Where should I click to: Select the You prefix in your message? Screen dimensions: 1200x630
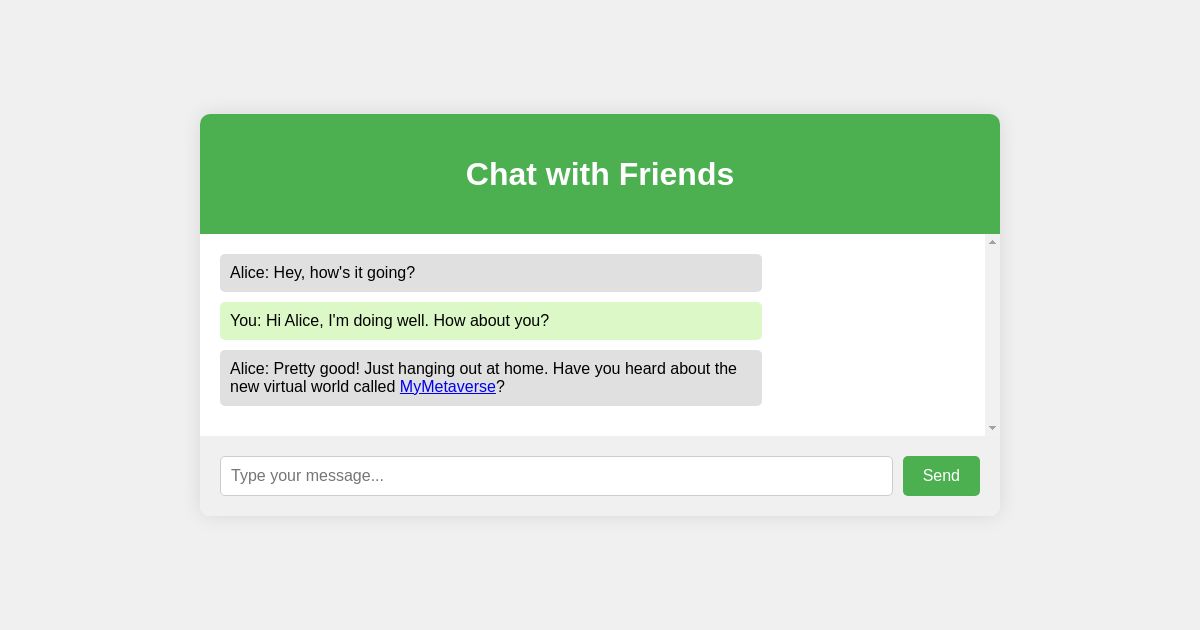coord(243,321)
